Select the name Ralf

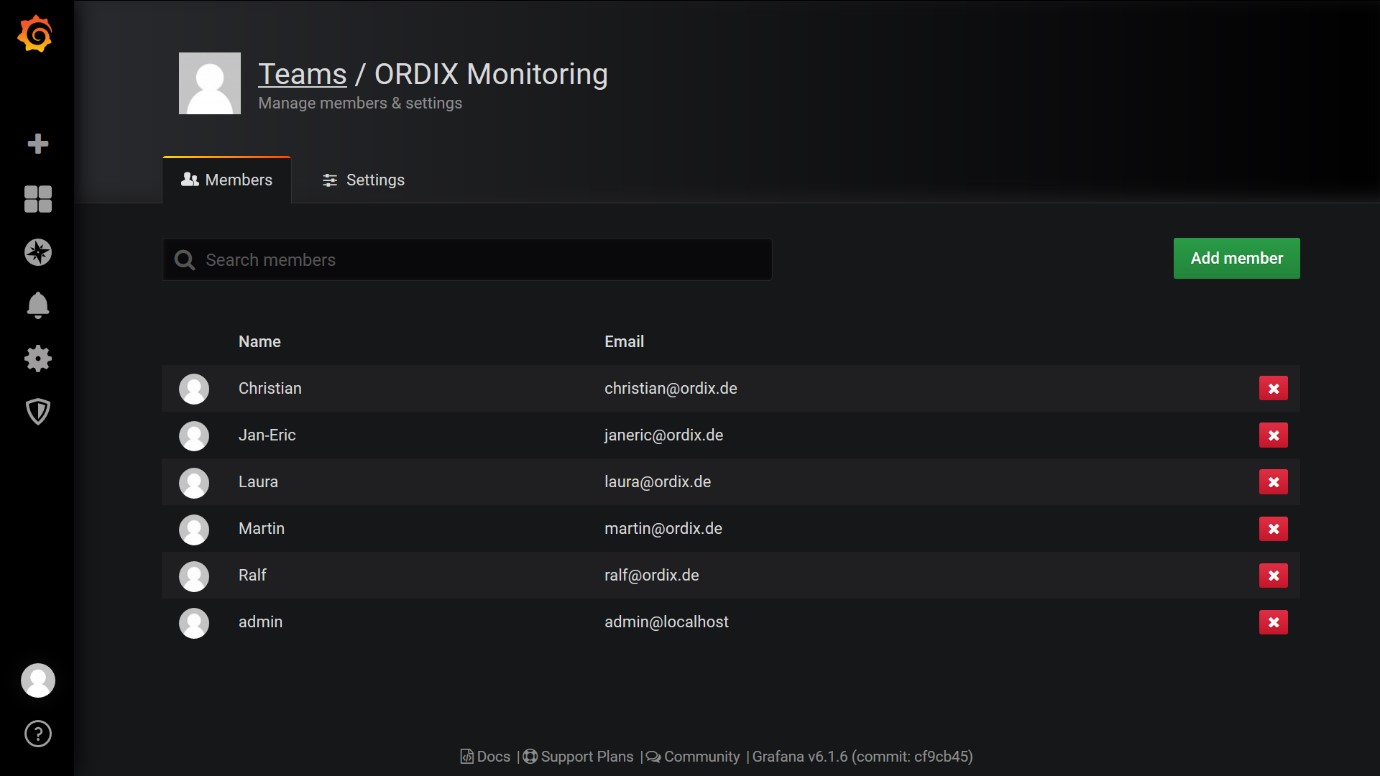[253, 575]
